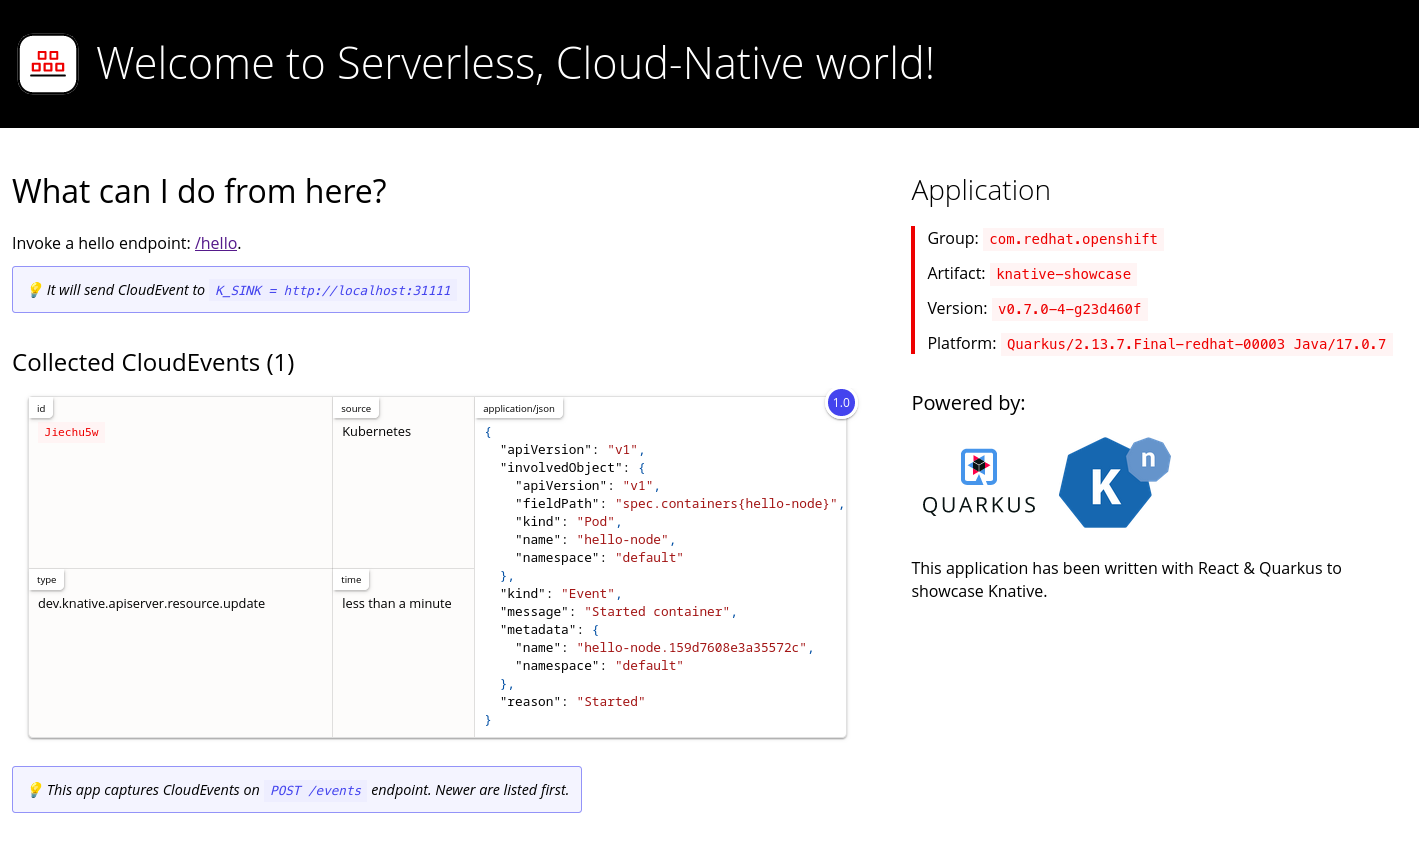This screenshot has width=1419, height=843.
Task: Click the Quarkus logo
Action: point(979,482)
